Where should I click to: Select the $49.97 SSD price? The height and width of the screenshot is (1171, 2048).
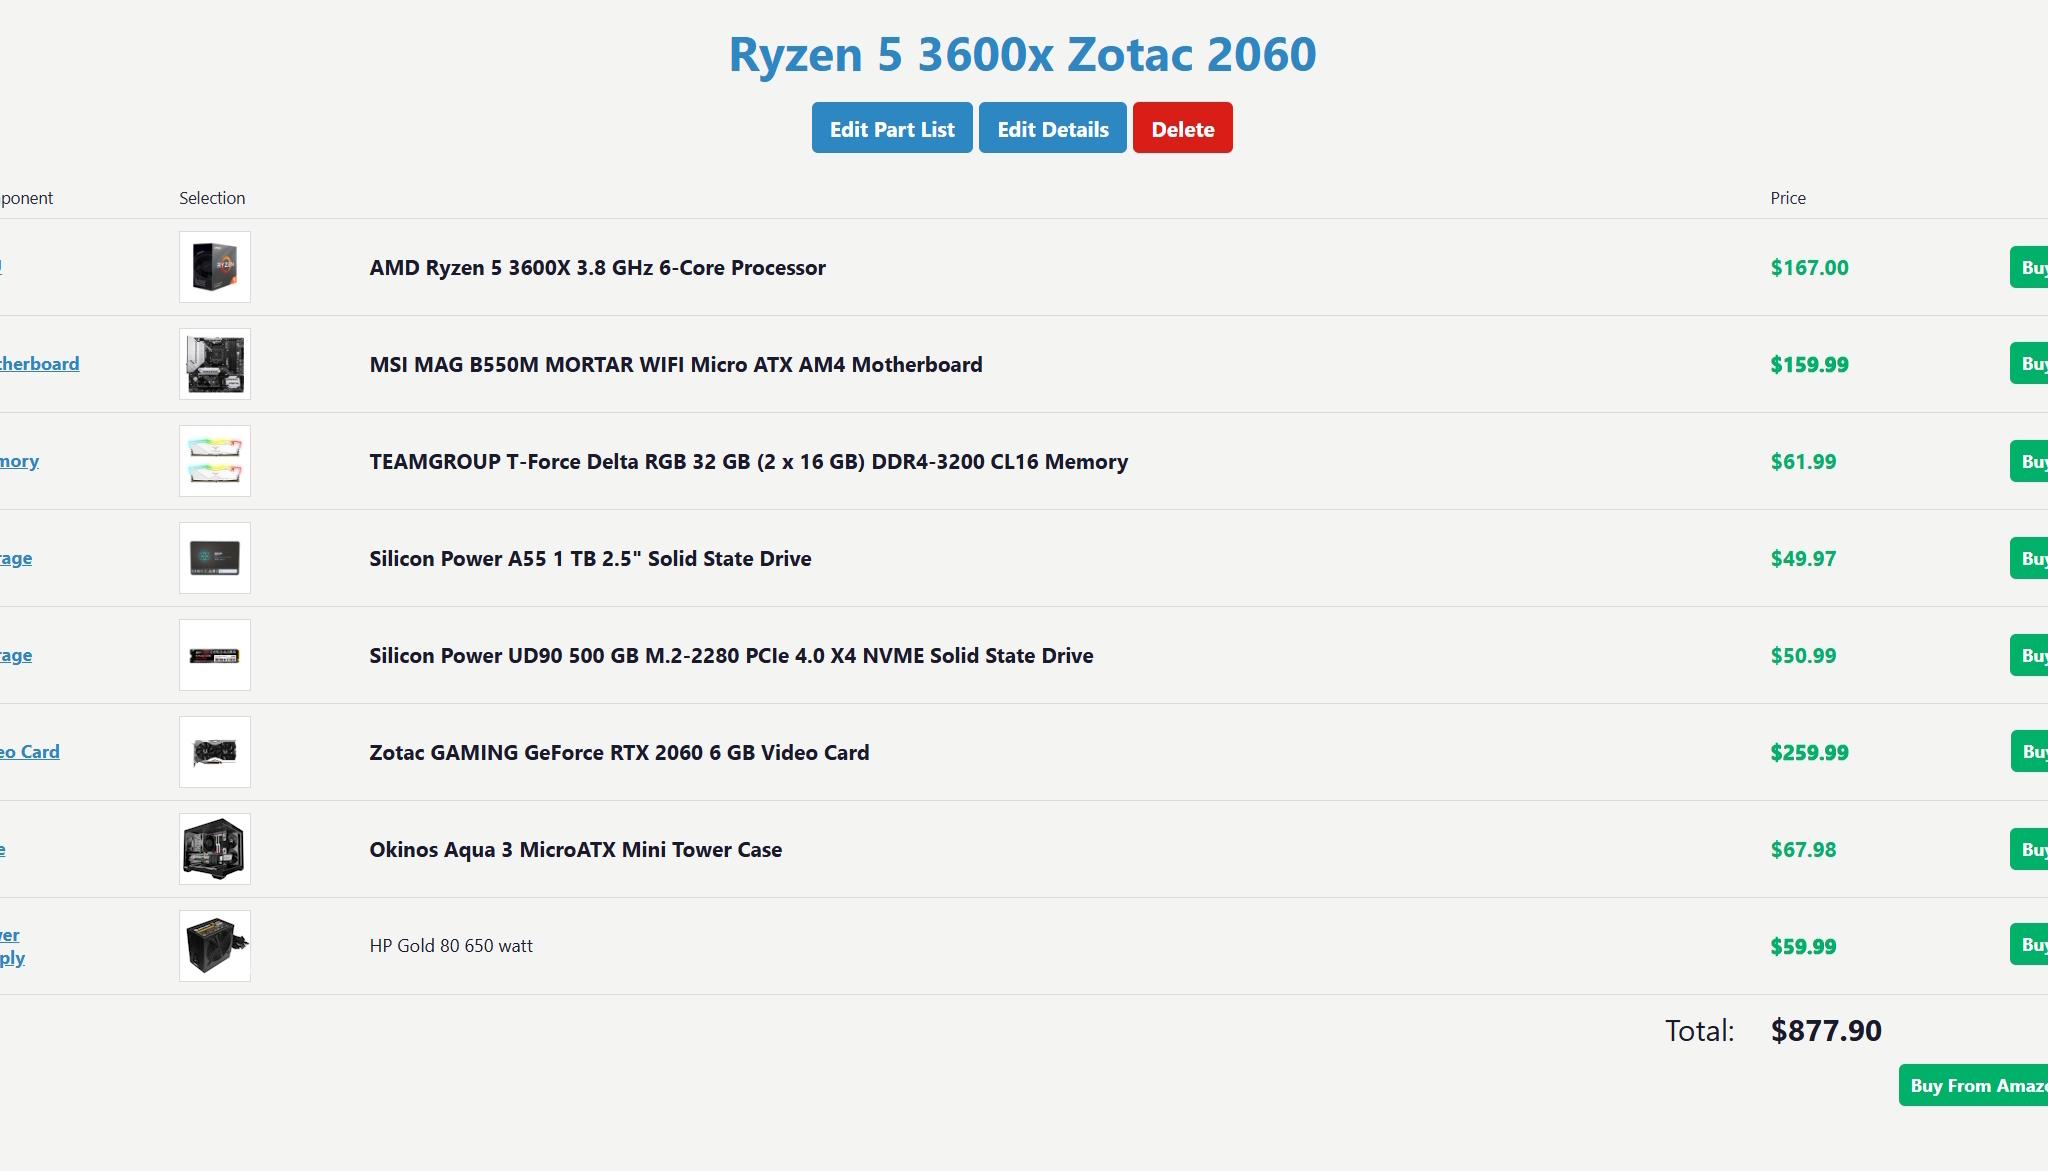[x=1803, y=559]
